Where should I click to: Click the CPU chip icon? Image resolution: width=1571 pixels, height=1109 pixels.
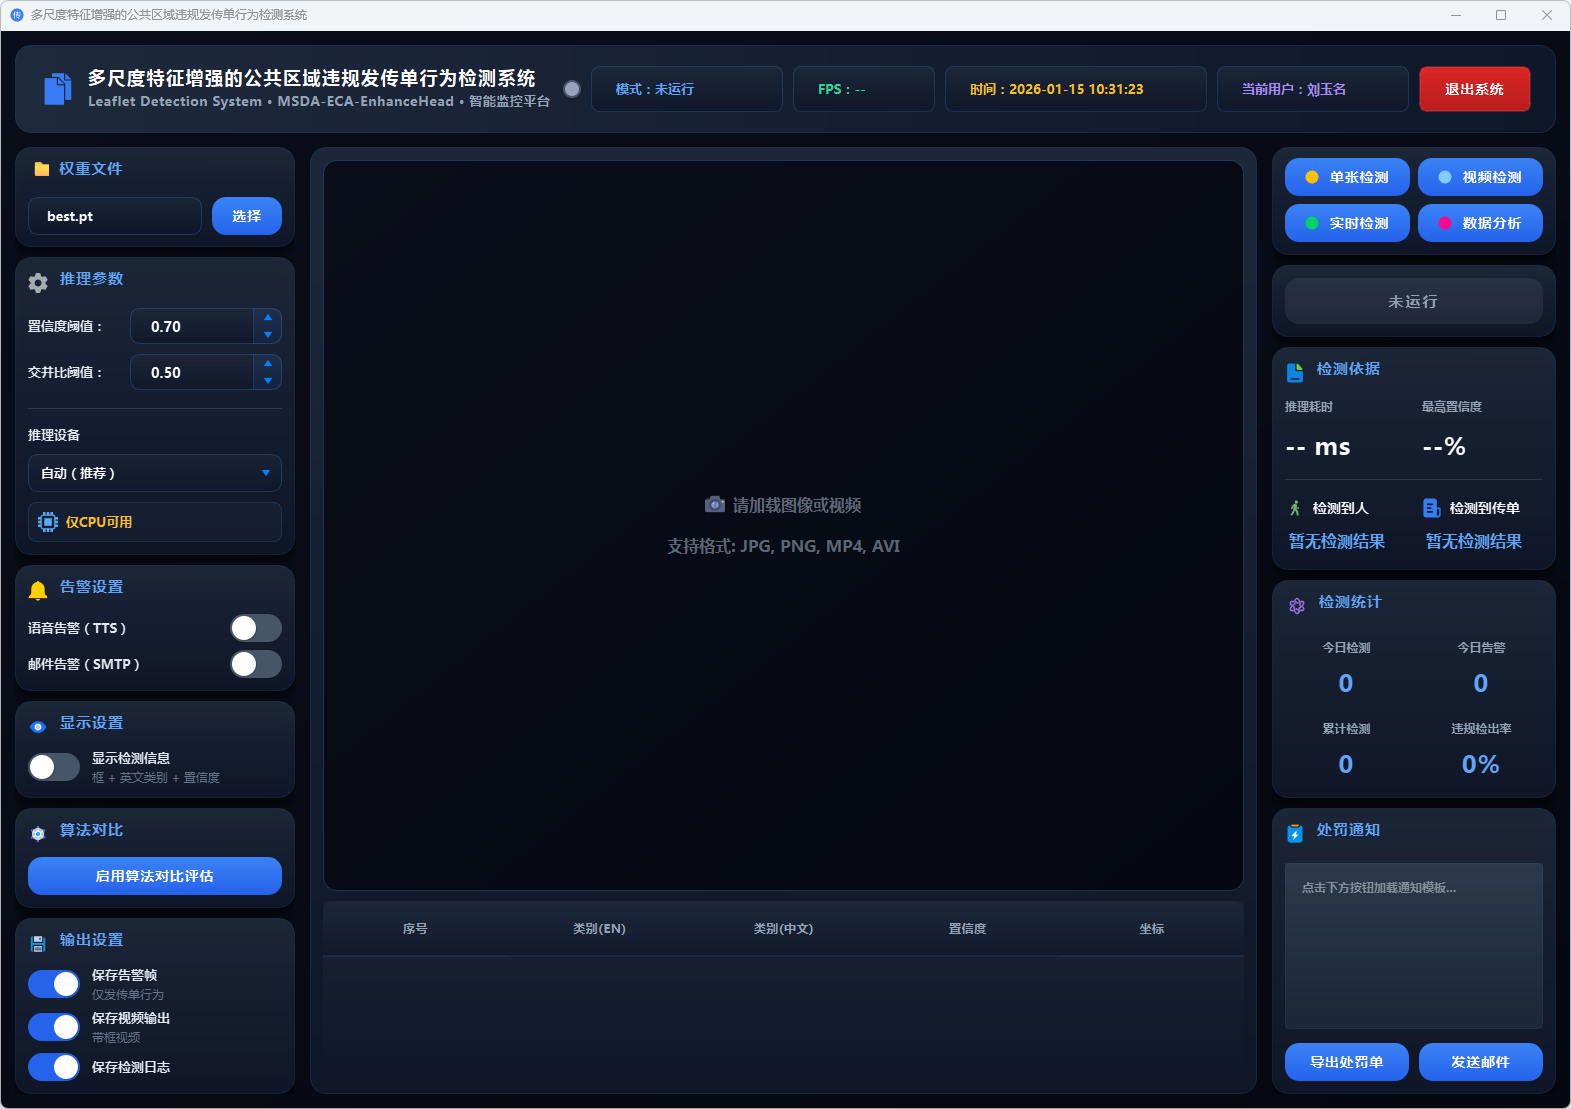(x=47, y=522)
